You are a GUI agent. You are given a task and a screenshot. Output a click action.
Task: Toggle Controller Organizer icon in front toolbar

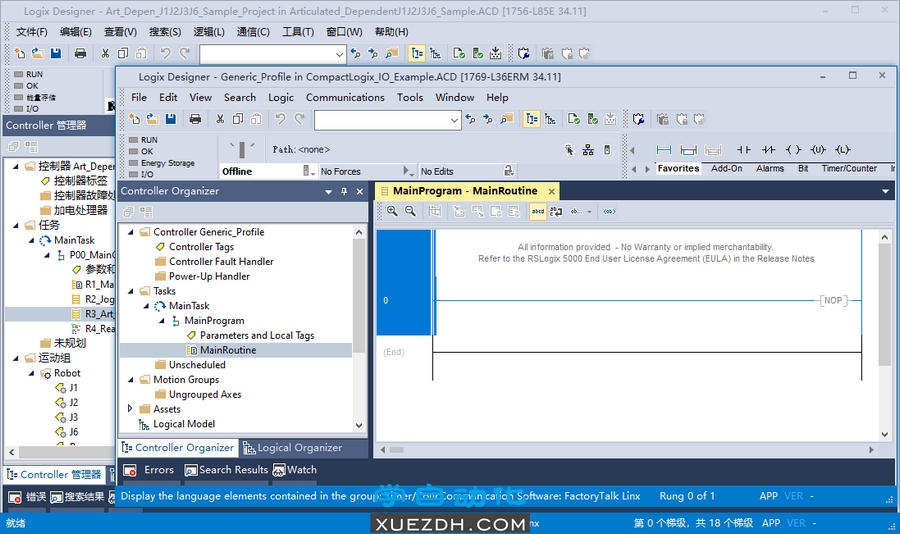(x=532, y=119)
